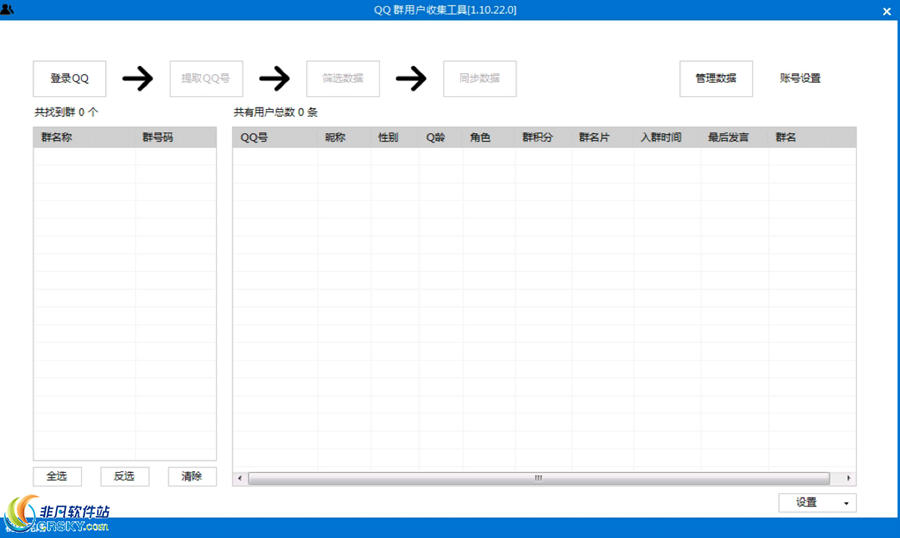Open the 设置 dropdown arrow
900x538 pixels.
coord(846,503)
